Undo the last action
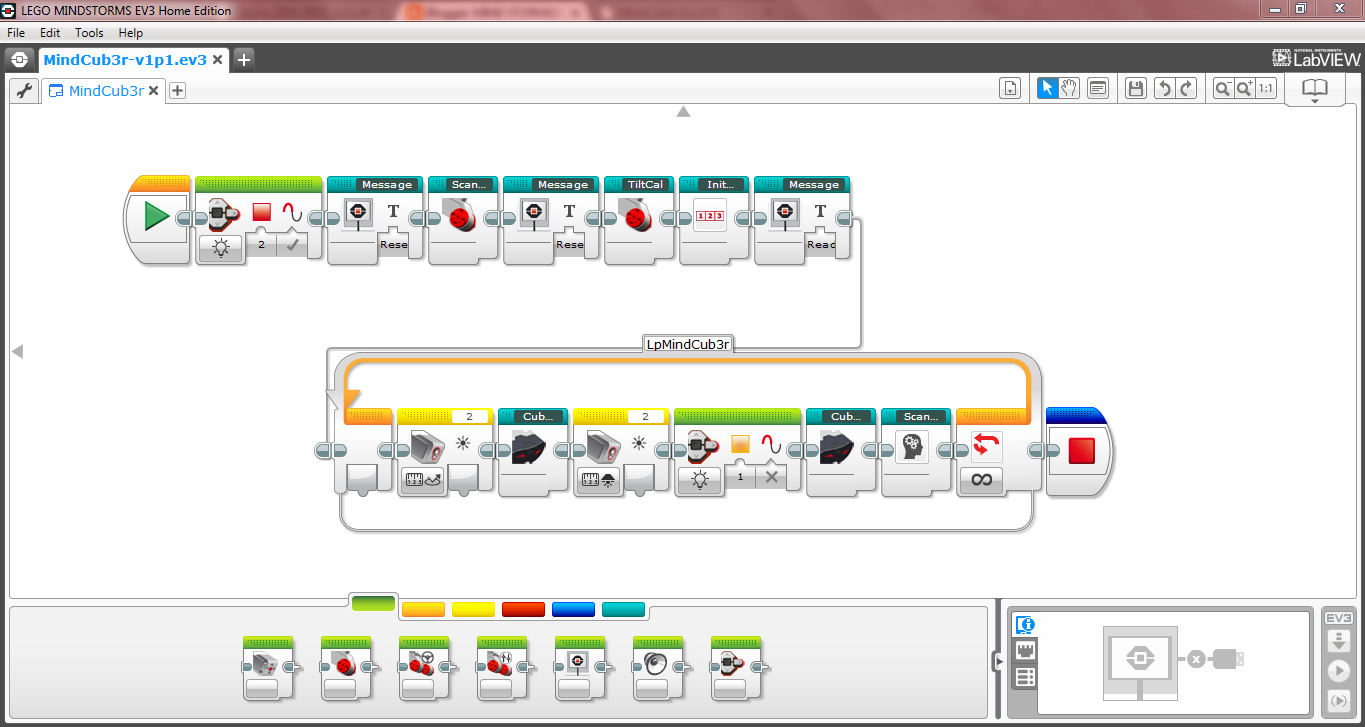This screenshot has width=1365, height=727. [1164, 89]
